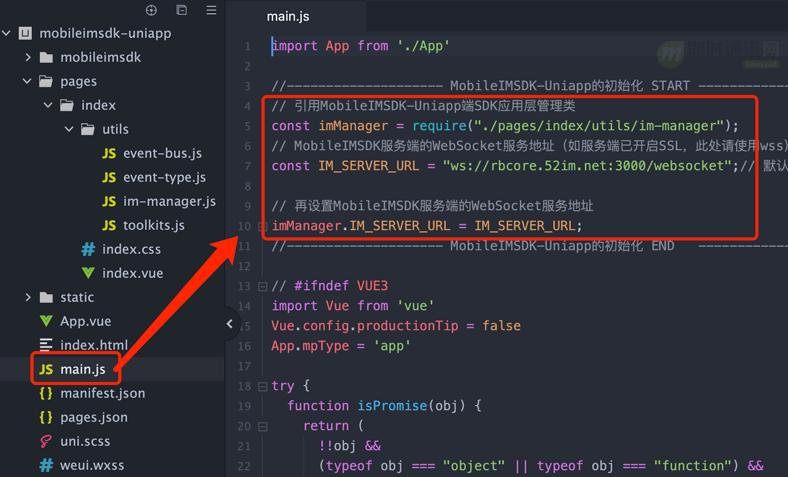Expand the static folder
This screenshot has height=477, width=788.
point(28,297)
